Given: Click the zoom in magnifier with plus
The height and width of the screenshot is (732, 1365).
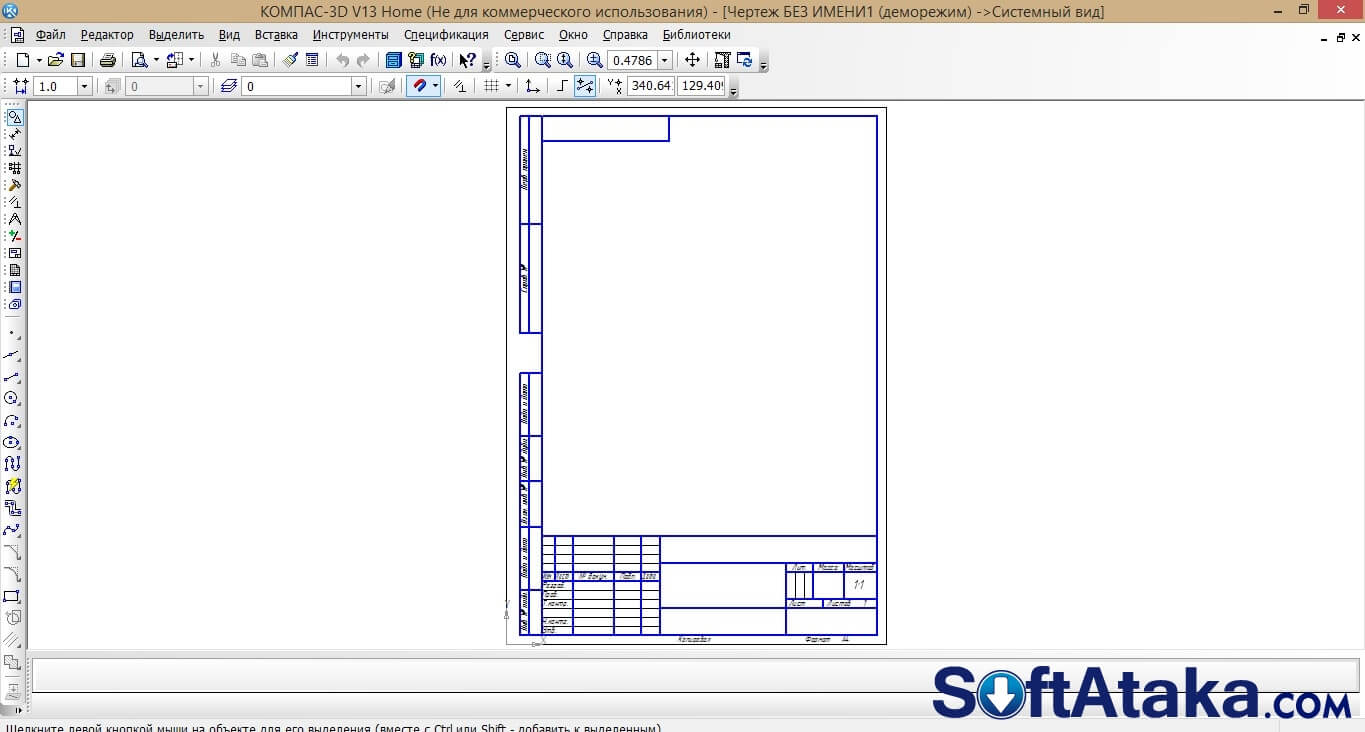Looking at the screenshot, I should point(595,60).
